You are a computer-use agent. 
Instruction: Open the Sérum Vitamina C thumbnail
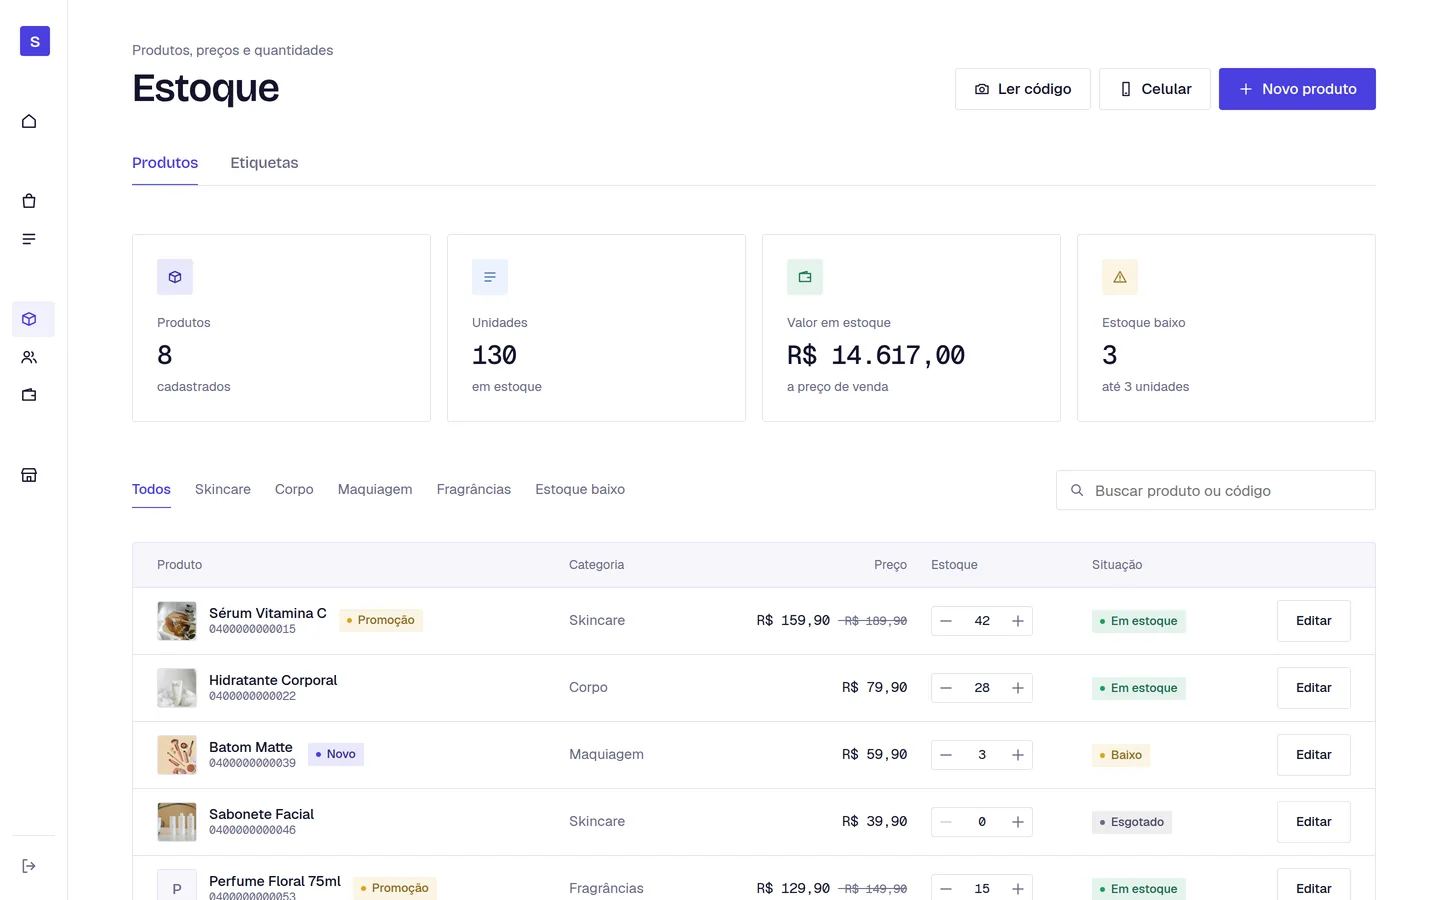click(177, 621)
